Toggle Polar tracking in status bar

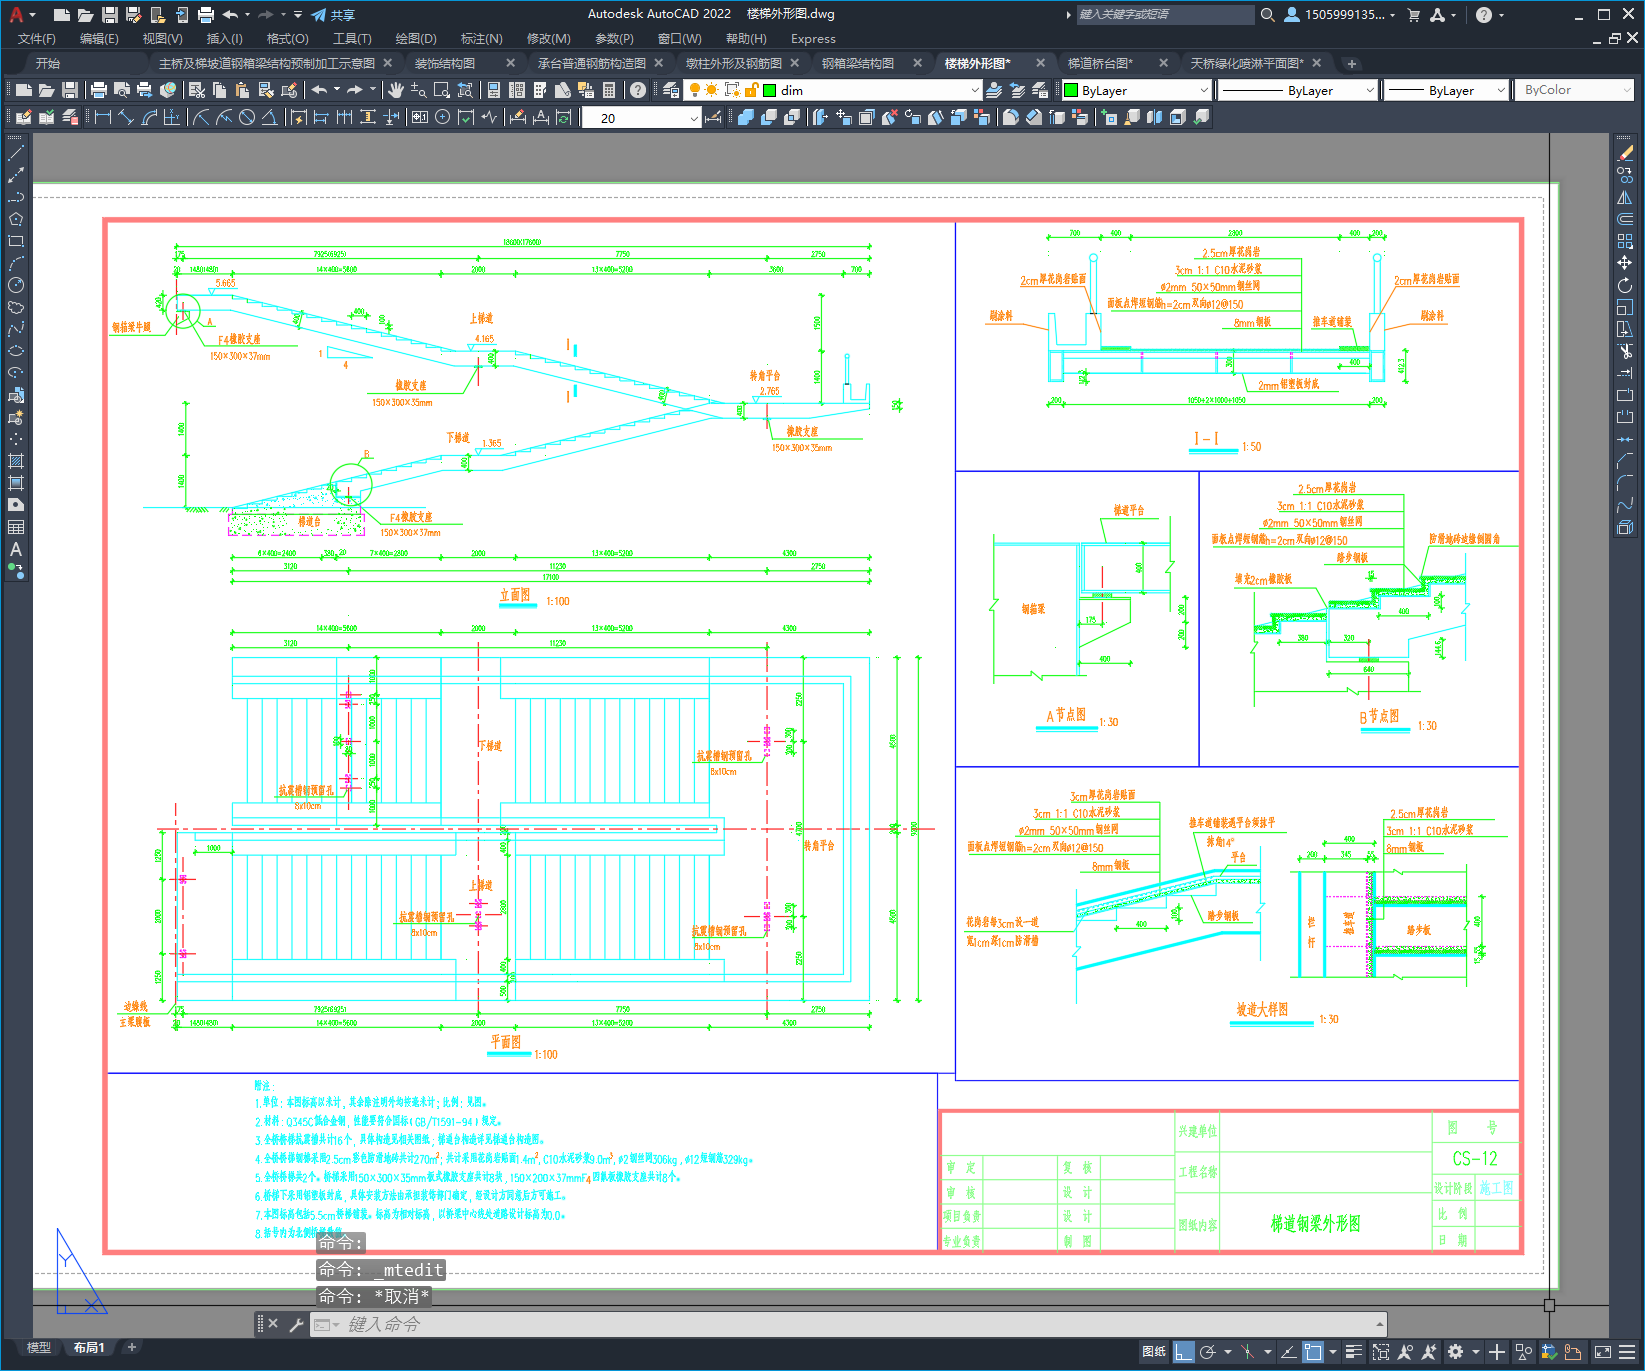click(1208, 1352)
